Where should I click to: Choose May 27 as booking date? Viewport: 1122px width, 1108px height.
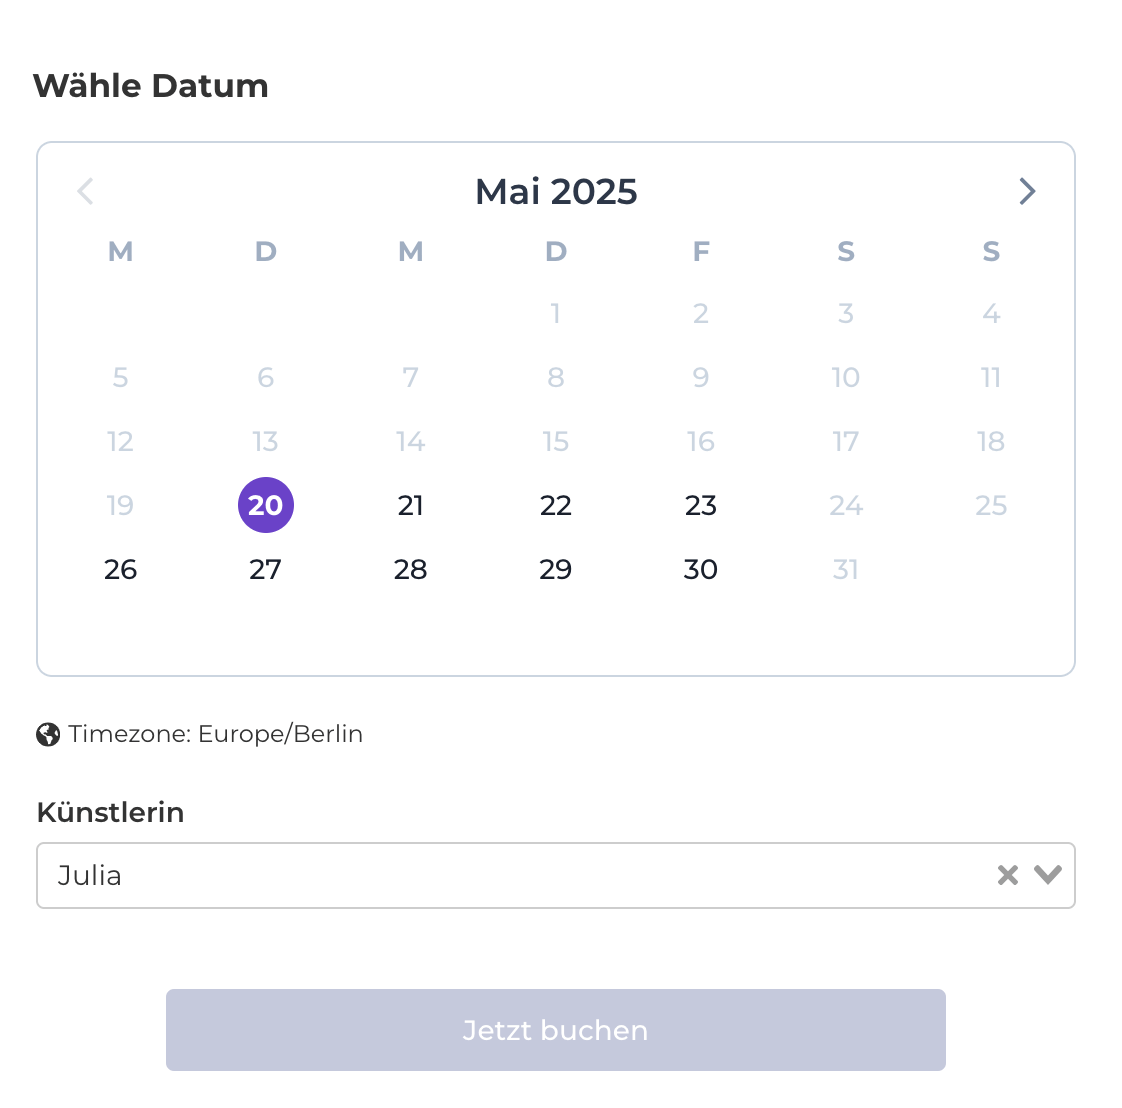(x=266, y=569)
